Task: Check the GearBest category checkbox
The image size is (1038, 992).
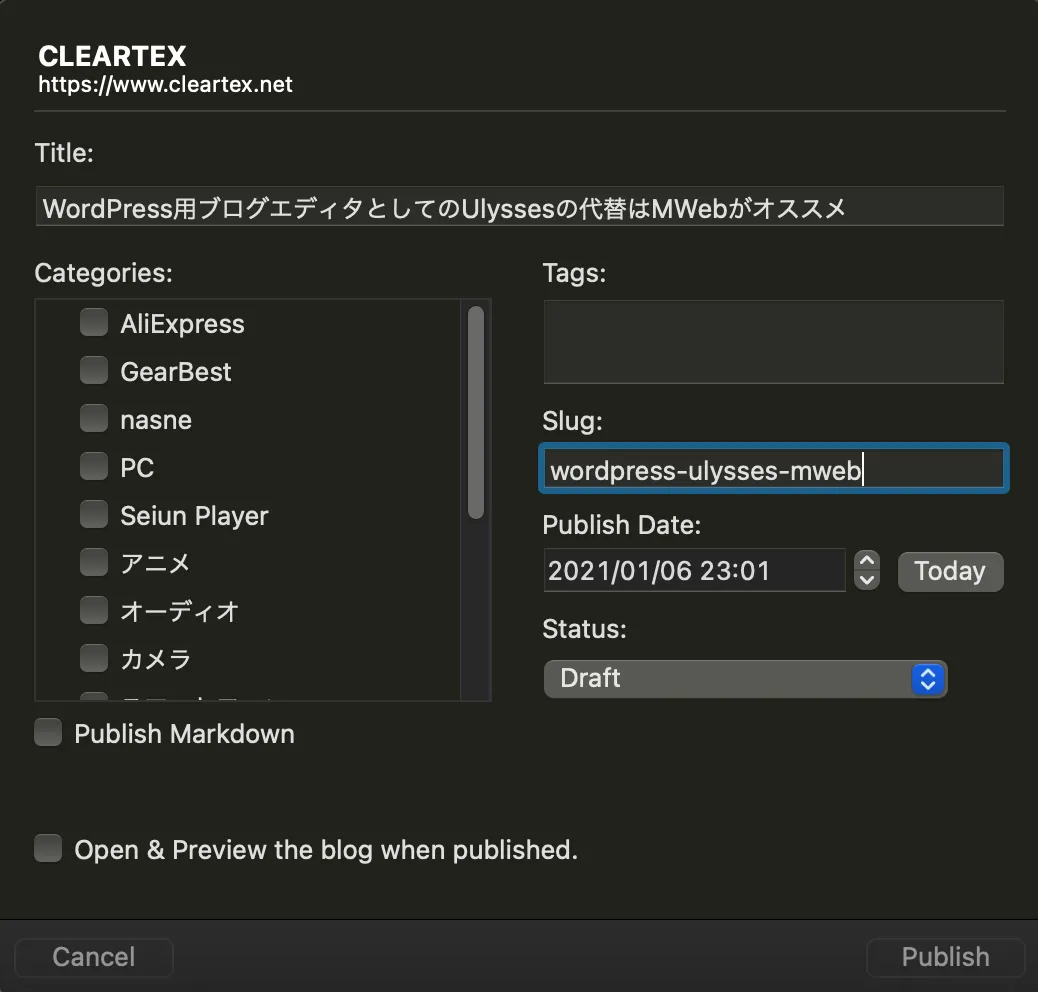Action: [93, 370]
